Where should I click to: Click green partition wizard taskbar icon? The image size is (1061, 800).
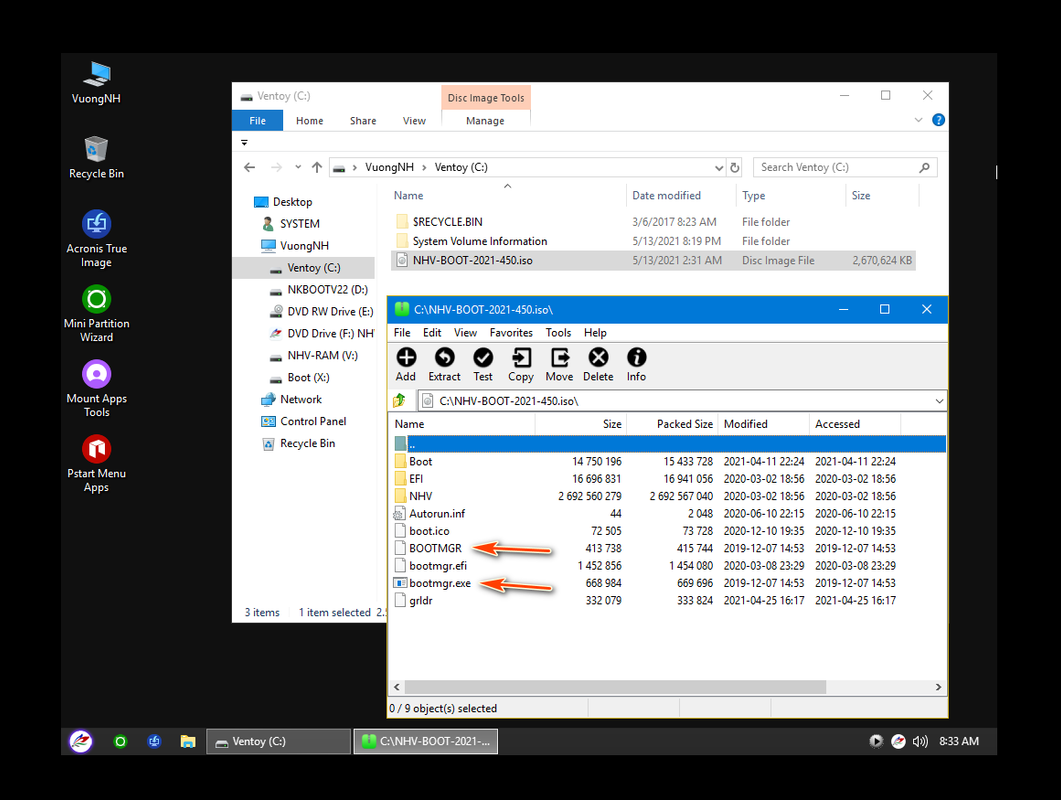120,741
